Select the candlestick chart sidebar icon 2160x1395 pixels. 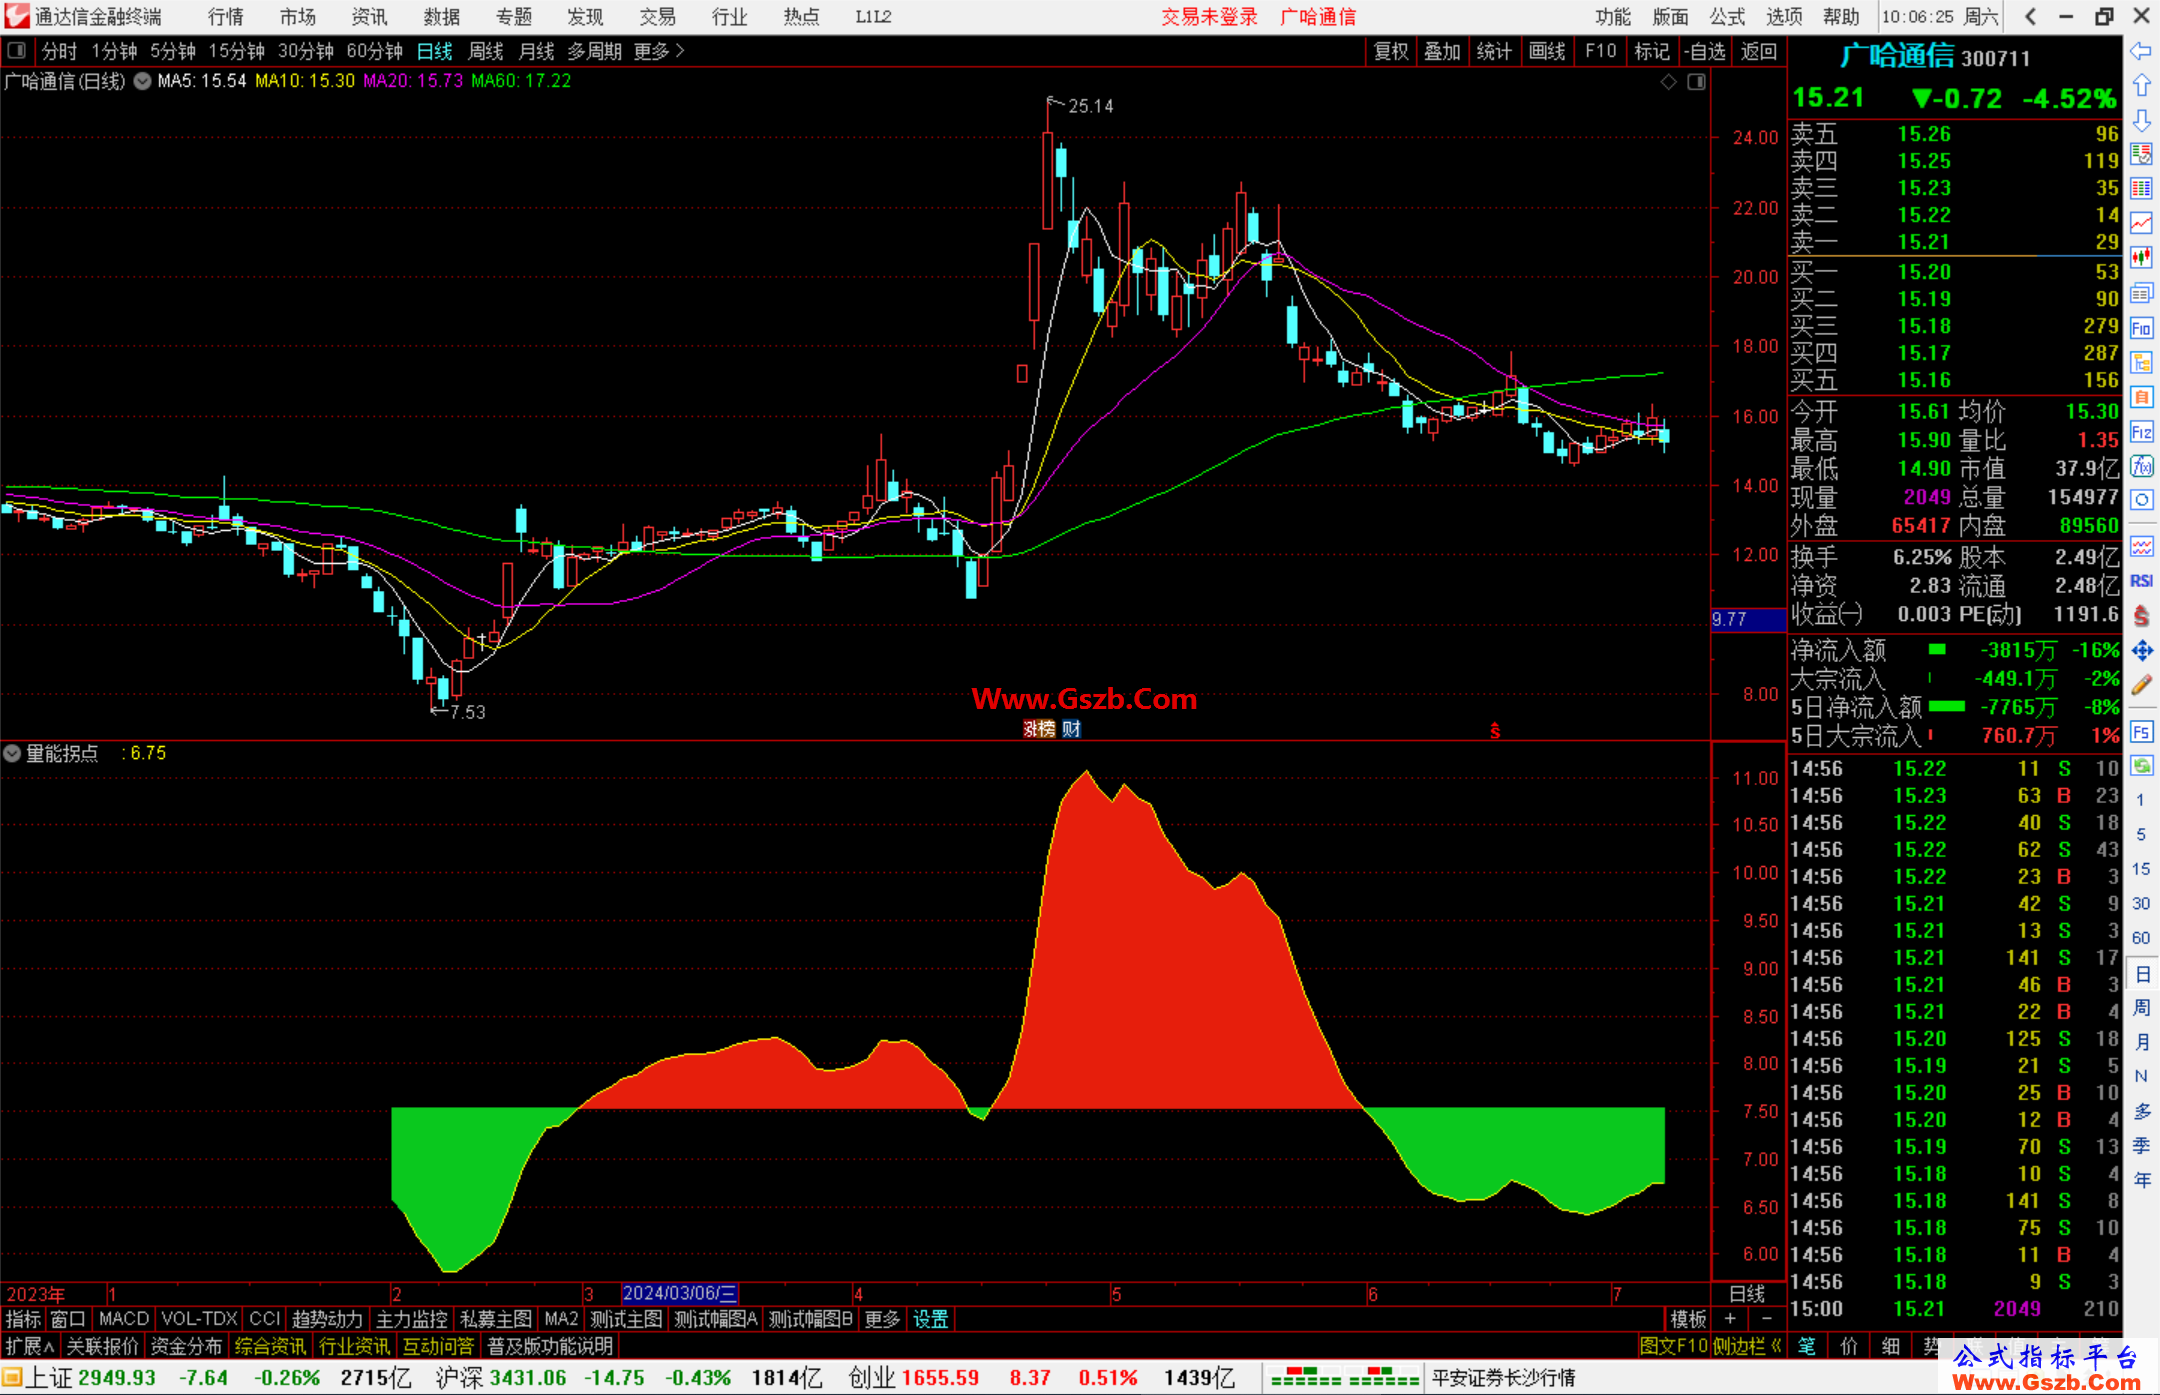pos(2141,258)
